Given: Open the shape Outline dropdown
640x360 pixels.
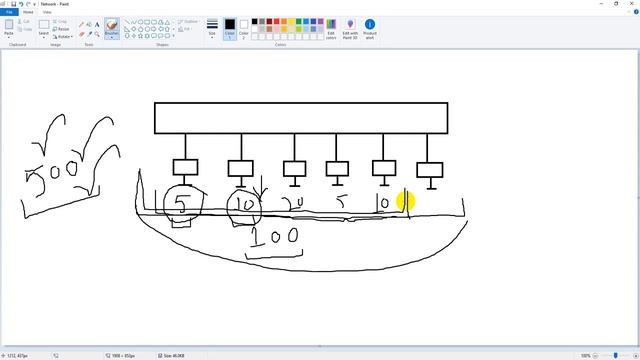Looking at the screenshot, I should [x=189, y=22].
